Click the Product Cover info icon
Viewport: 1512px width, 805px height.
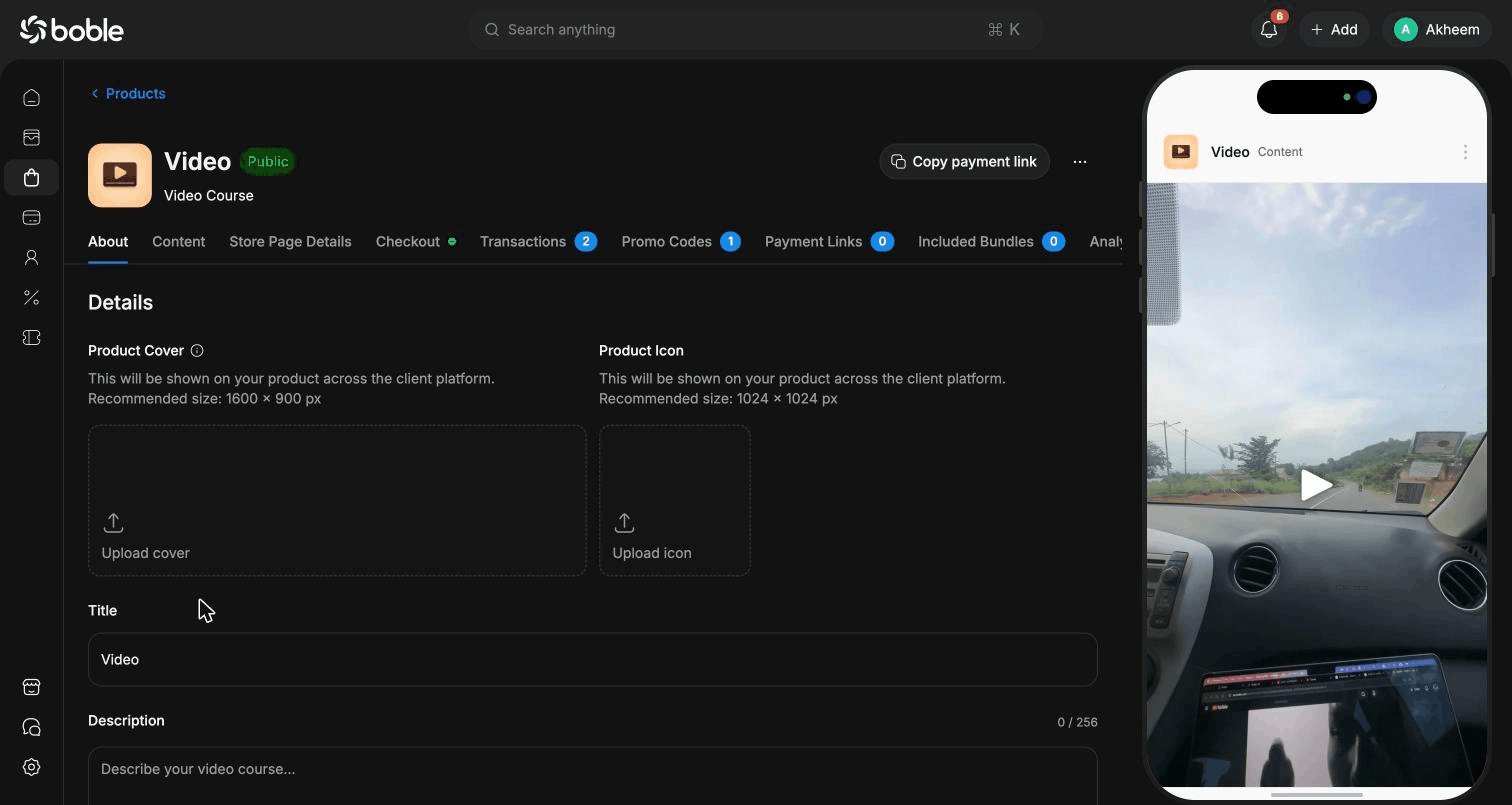(x=197, y=351)
